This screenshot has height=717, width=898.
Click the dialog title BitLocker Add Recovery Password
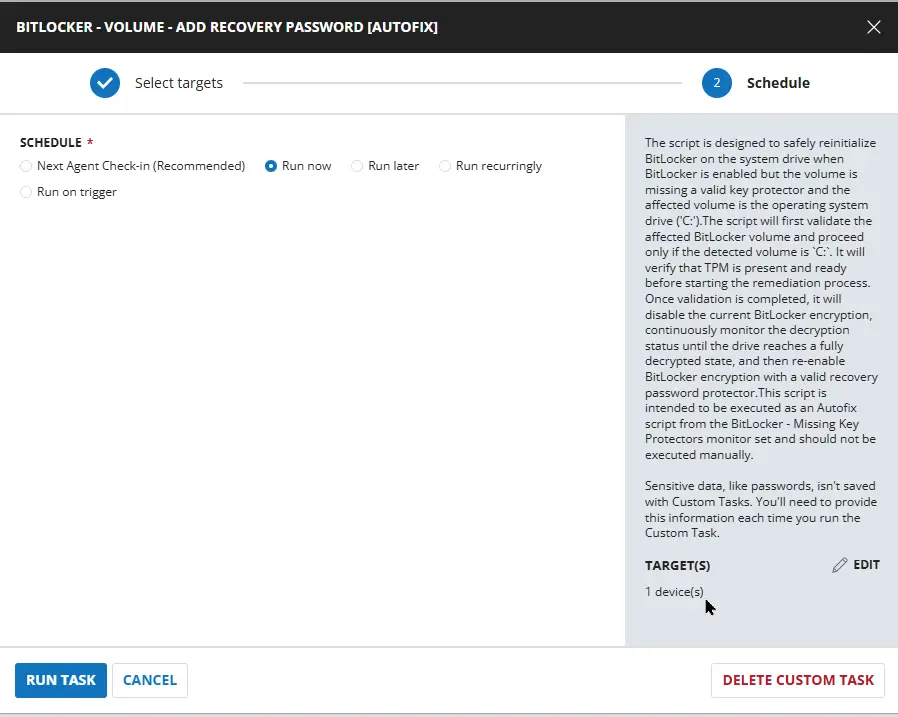pos(227,27)
